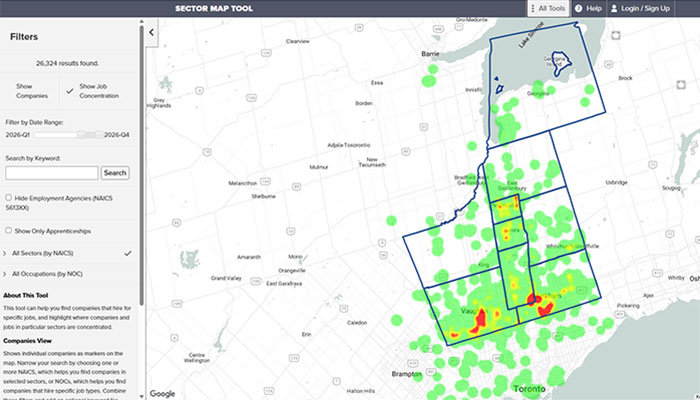Click the Shelburne label on map
The width and height of the screenshot is (700, 400).
coord(263,196)
